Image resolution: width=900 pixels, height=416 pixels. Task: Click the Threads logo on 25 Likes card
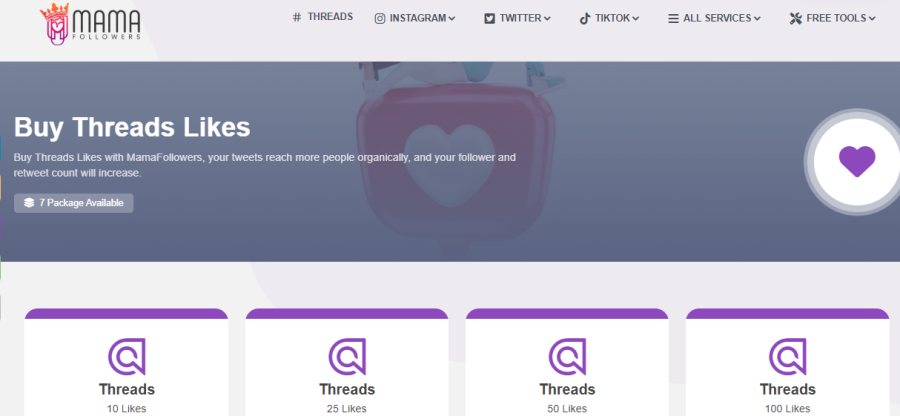tap(347, 357)
